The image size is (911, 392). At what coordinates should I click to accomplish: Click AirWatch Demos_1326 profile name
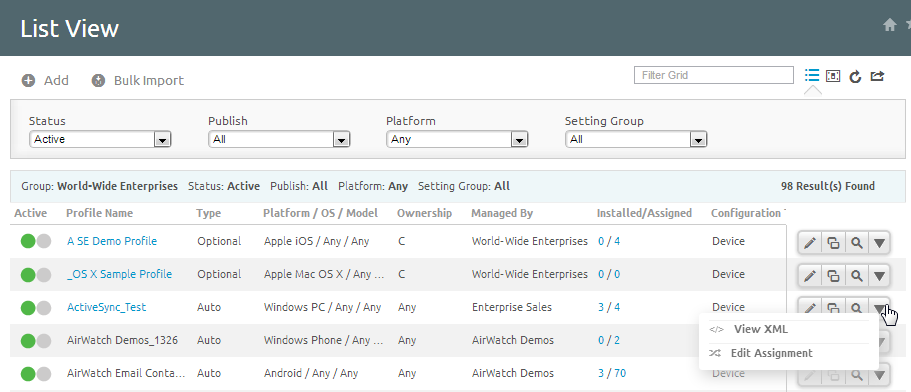point(122,340)
